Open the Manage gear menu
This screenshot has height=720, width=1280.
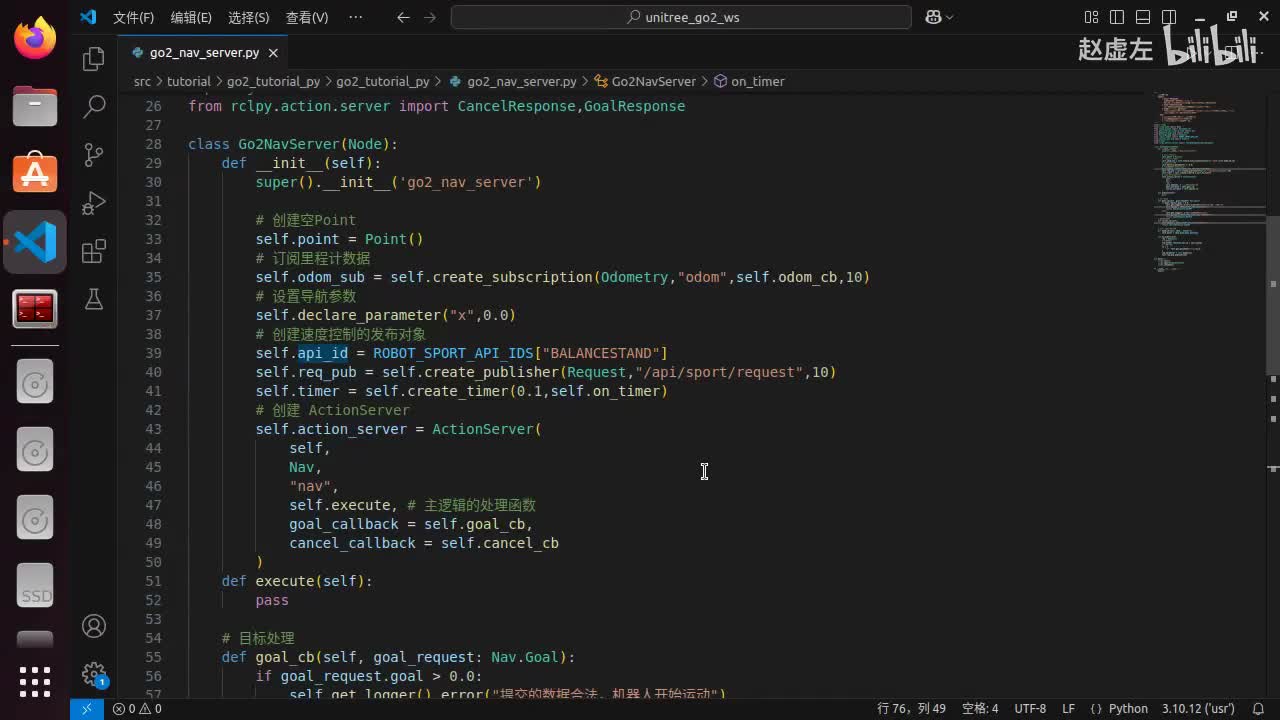coord(94,673)
